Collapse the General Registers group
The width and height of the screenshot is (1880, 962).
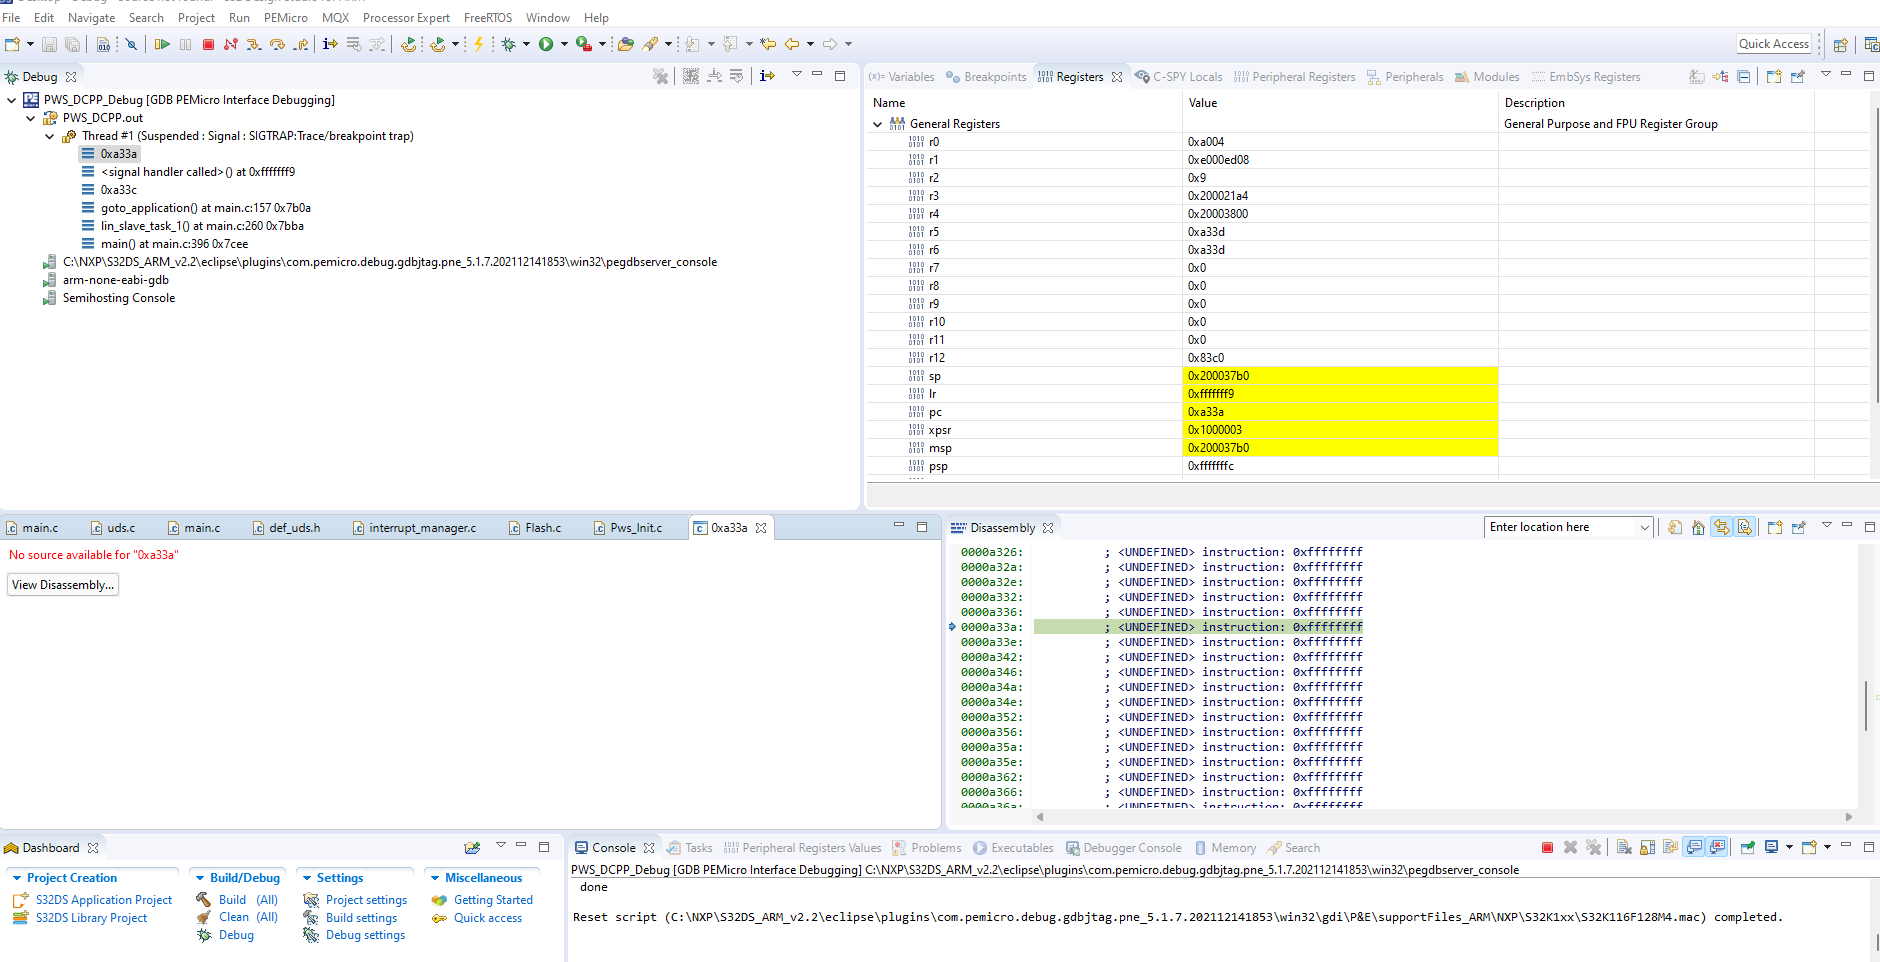coord(878,124)
